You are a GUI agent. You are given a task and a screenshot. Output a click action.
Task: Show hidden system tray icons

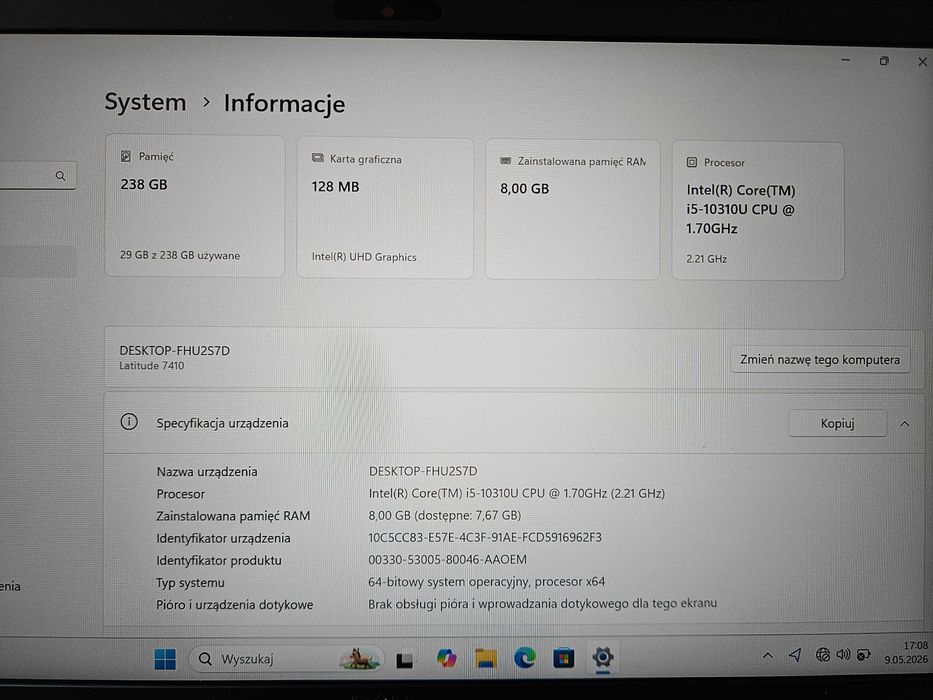coord(768,655)
